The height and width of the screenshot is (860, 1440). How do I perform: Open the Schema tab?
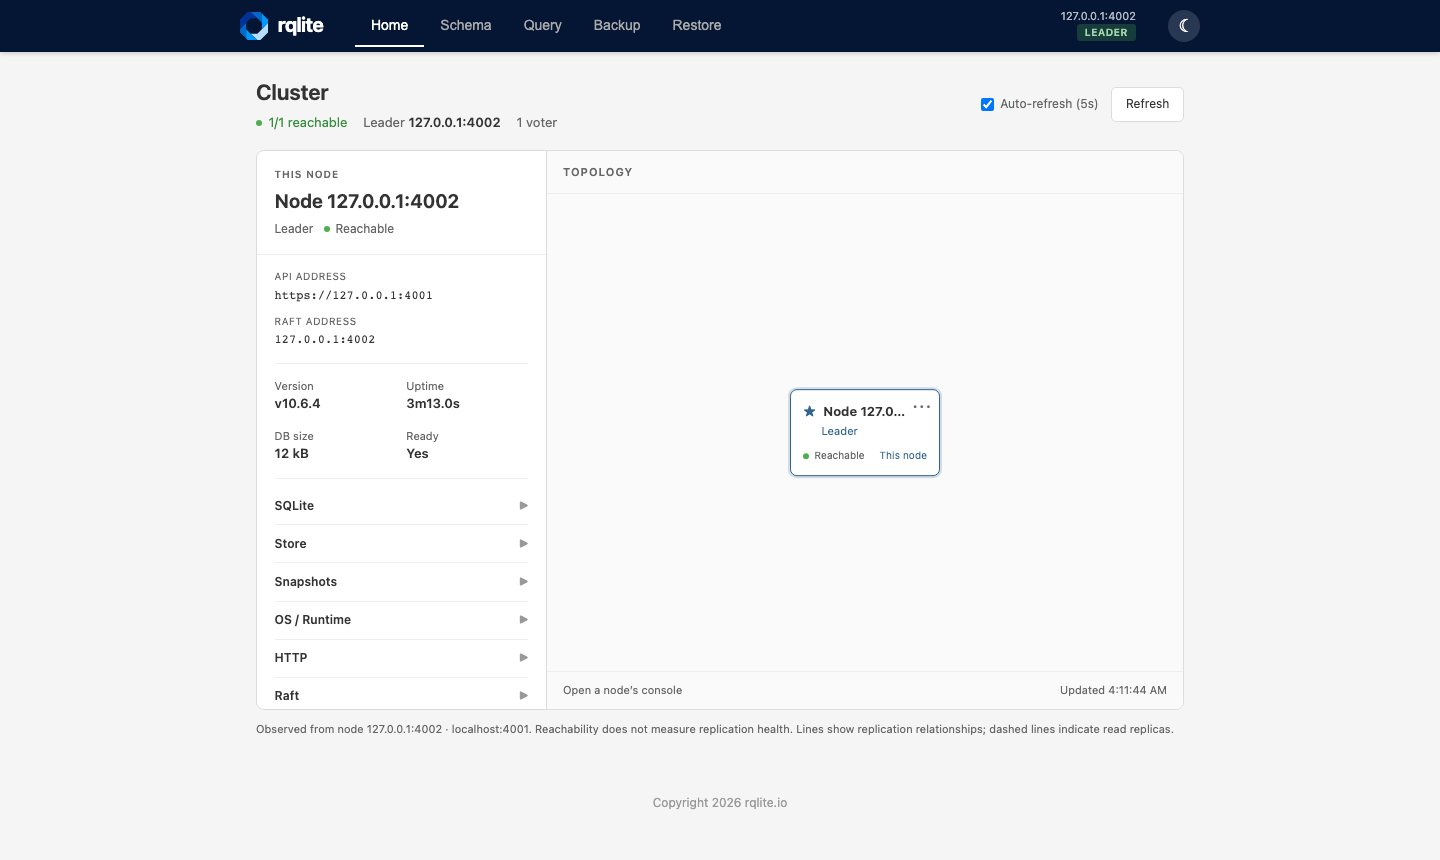[466, 26]
